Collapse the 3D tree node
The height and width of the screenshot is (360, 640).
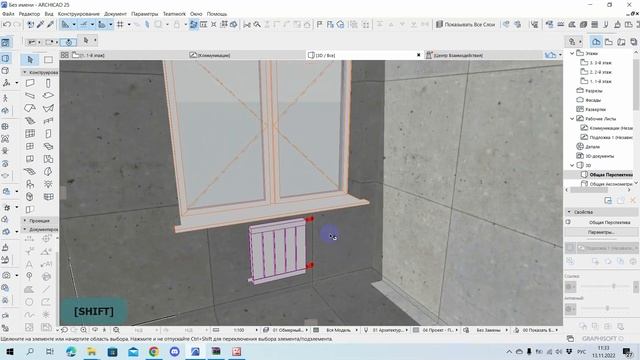(572, 165)
